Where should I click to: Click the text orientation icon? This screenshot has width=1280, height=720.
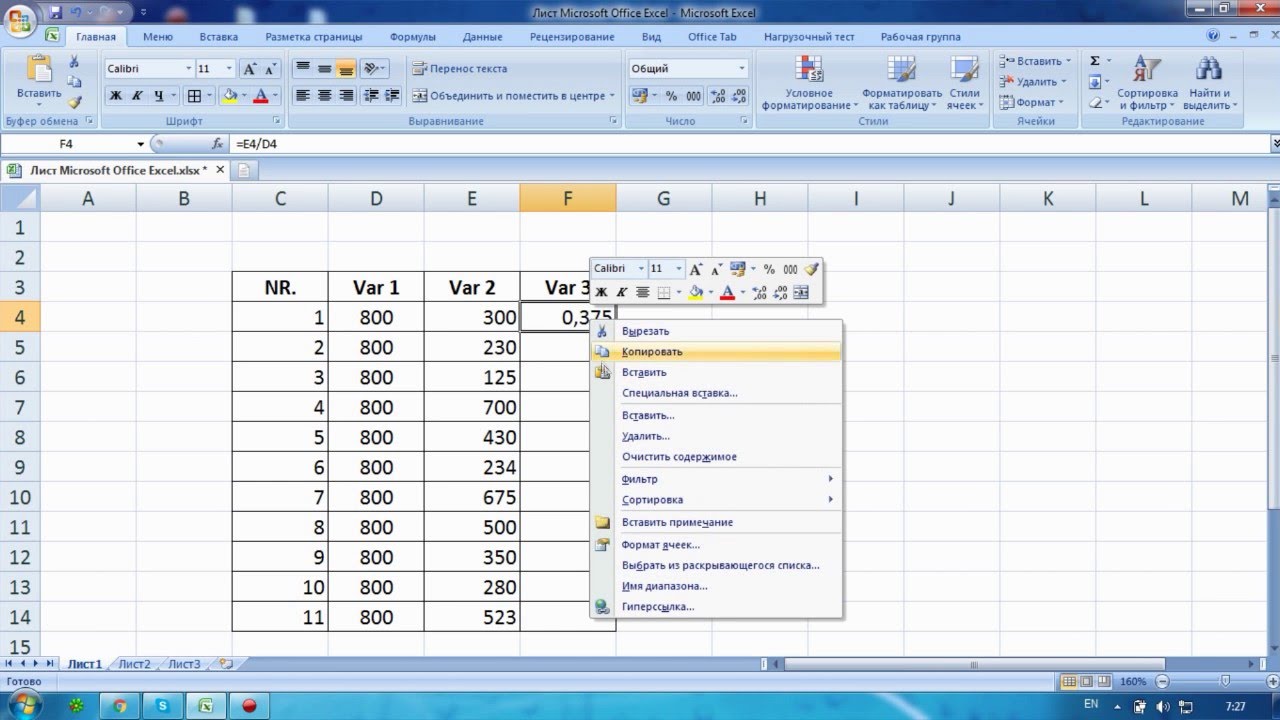pos(371,69)
